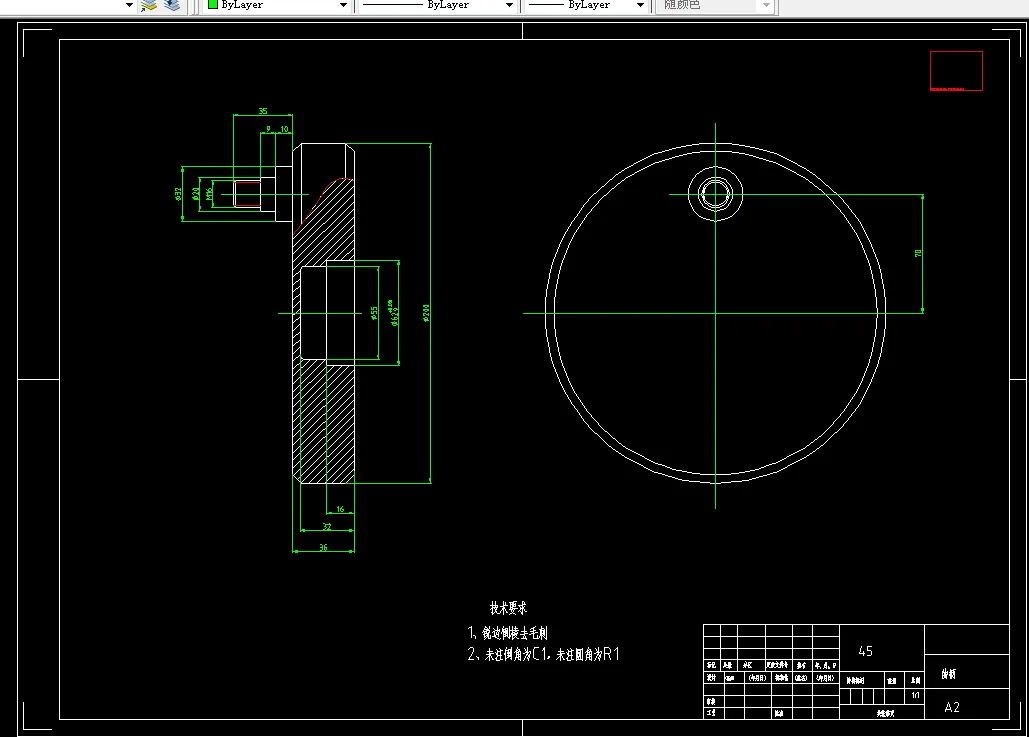Select the M16 thread dimension text
This screenshot has width=1029, height=737.
[209, 194]
